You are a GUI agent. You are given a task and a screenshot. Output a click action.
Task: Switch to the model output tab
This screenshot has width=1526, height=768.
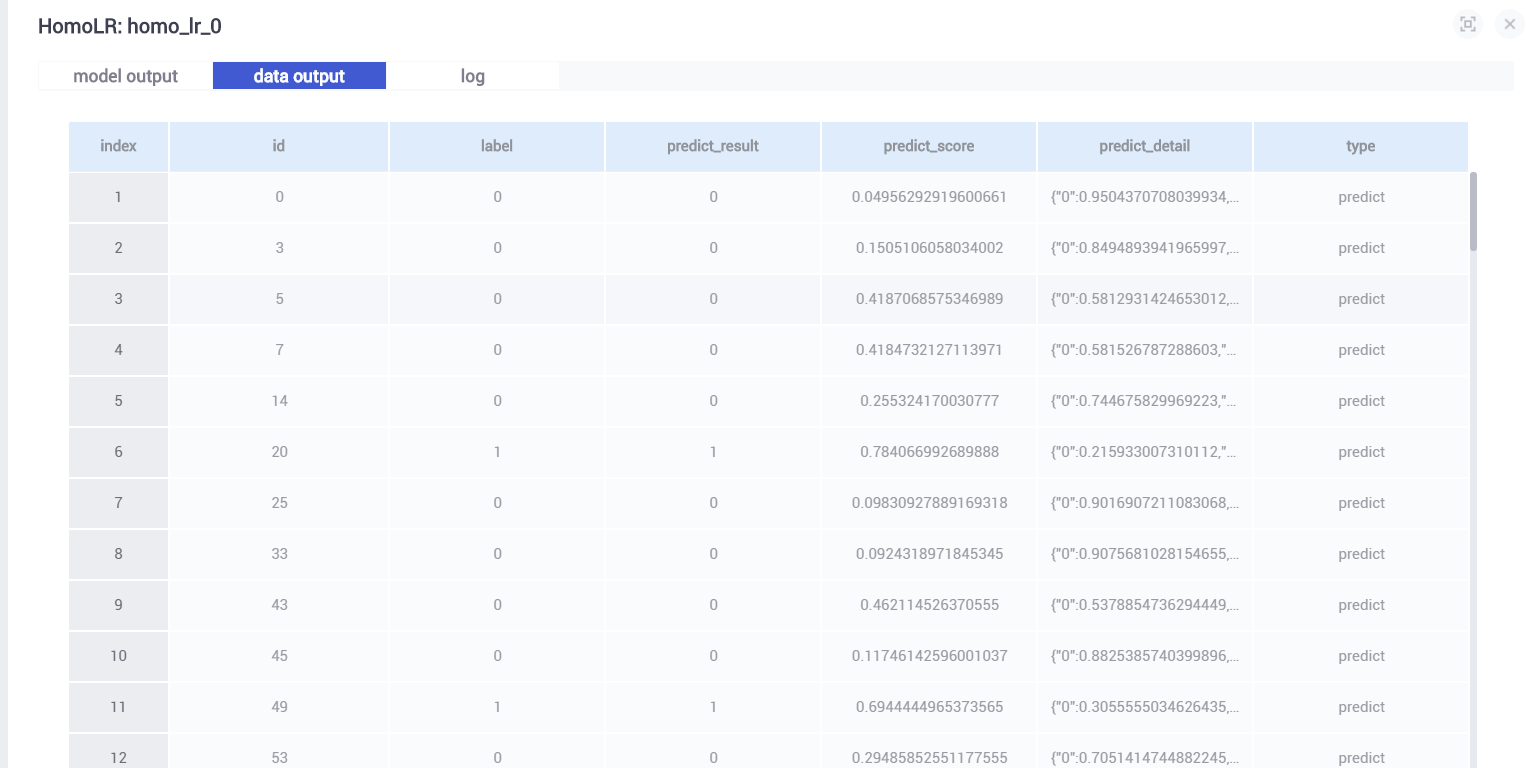[126, 76]
